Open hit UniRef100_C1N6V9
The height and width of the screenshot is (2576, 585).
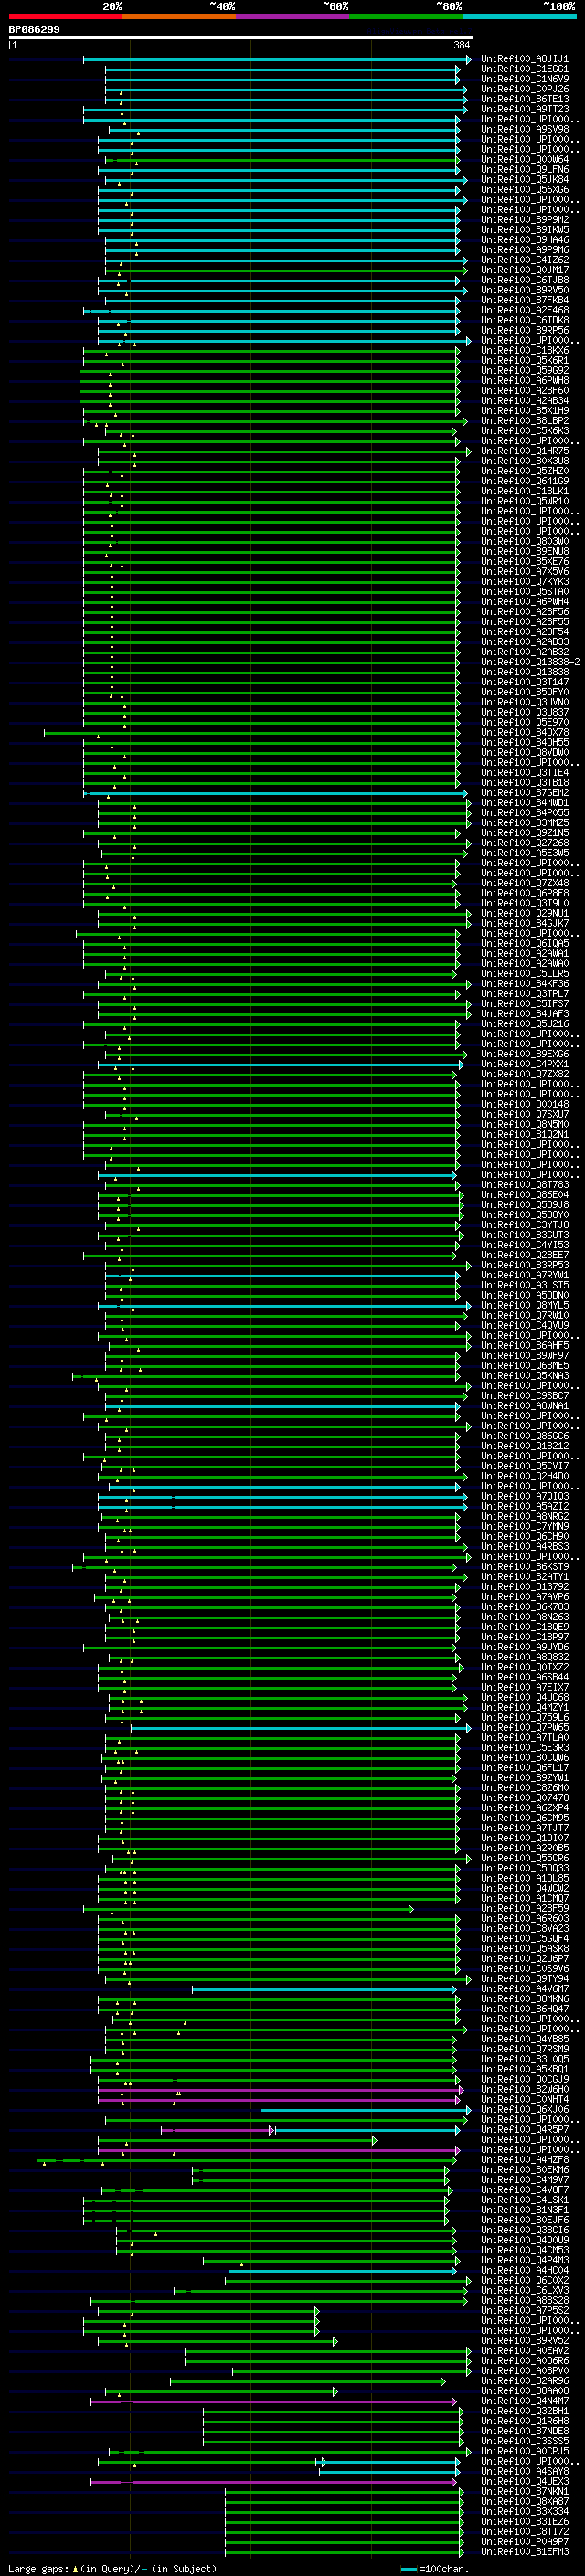coord(525,79)
